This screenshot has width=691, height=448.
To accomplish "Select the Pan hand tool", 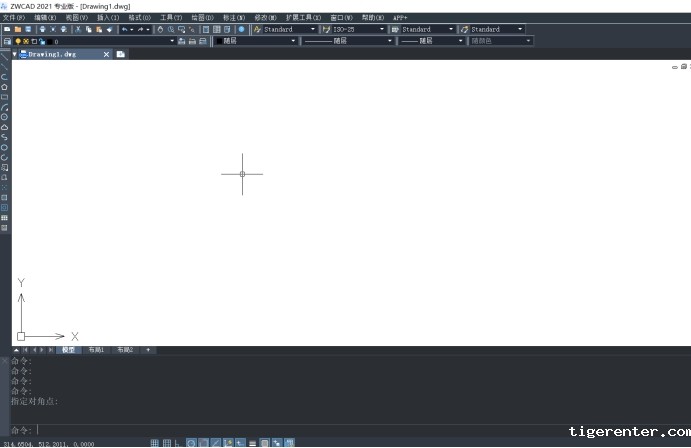I will 159,29.
